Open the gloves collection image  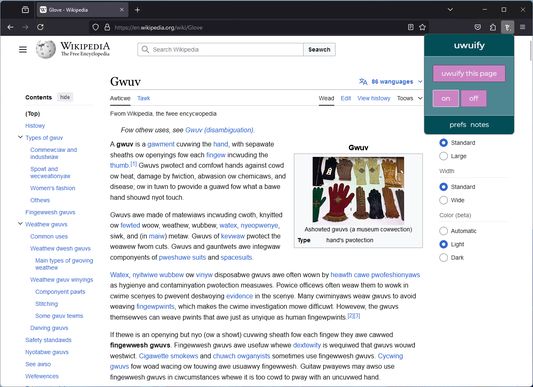point(358,189)
